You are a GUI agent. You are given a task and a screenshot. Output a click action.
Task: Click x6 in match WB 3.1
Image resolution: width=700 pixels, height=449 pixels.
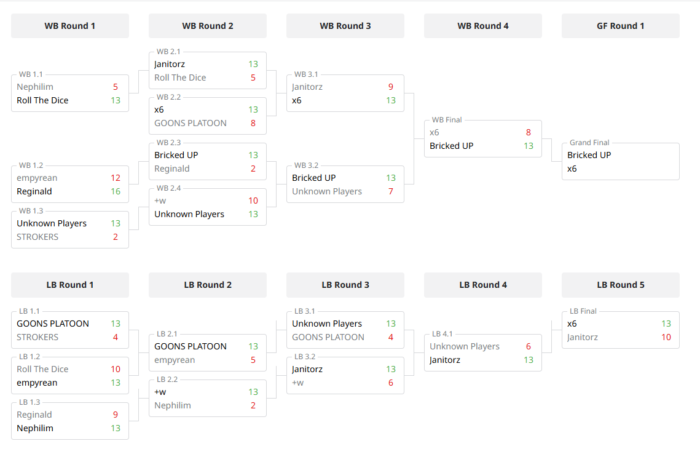297,100
